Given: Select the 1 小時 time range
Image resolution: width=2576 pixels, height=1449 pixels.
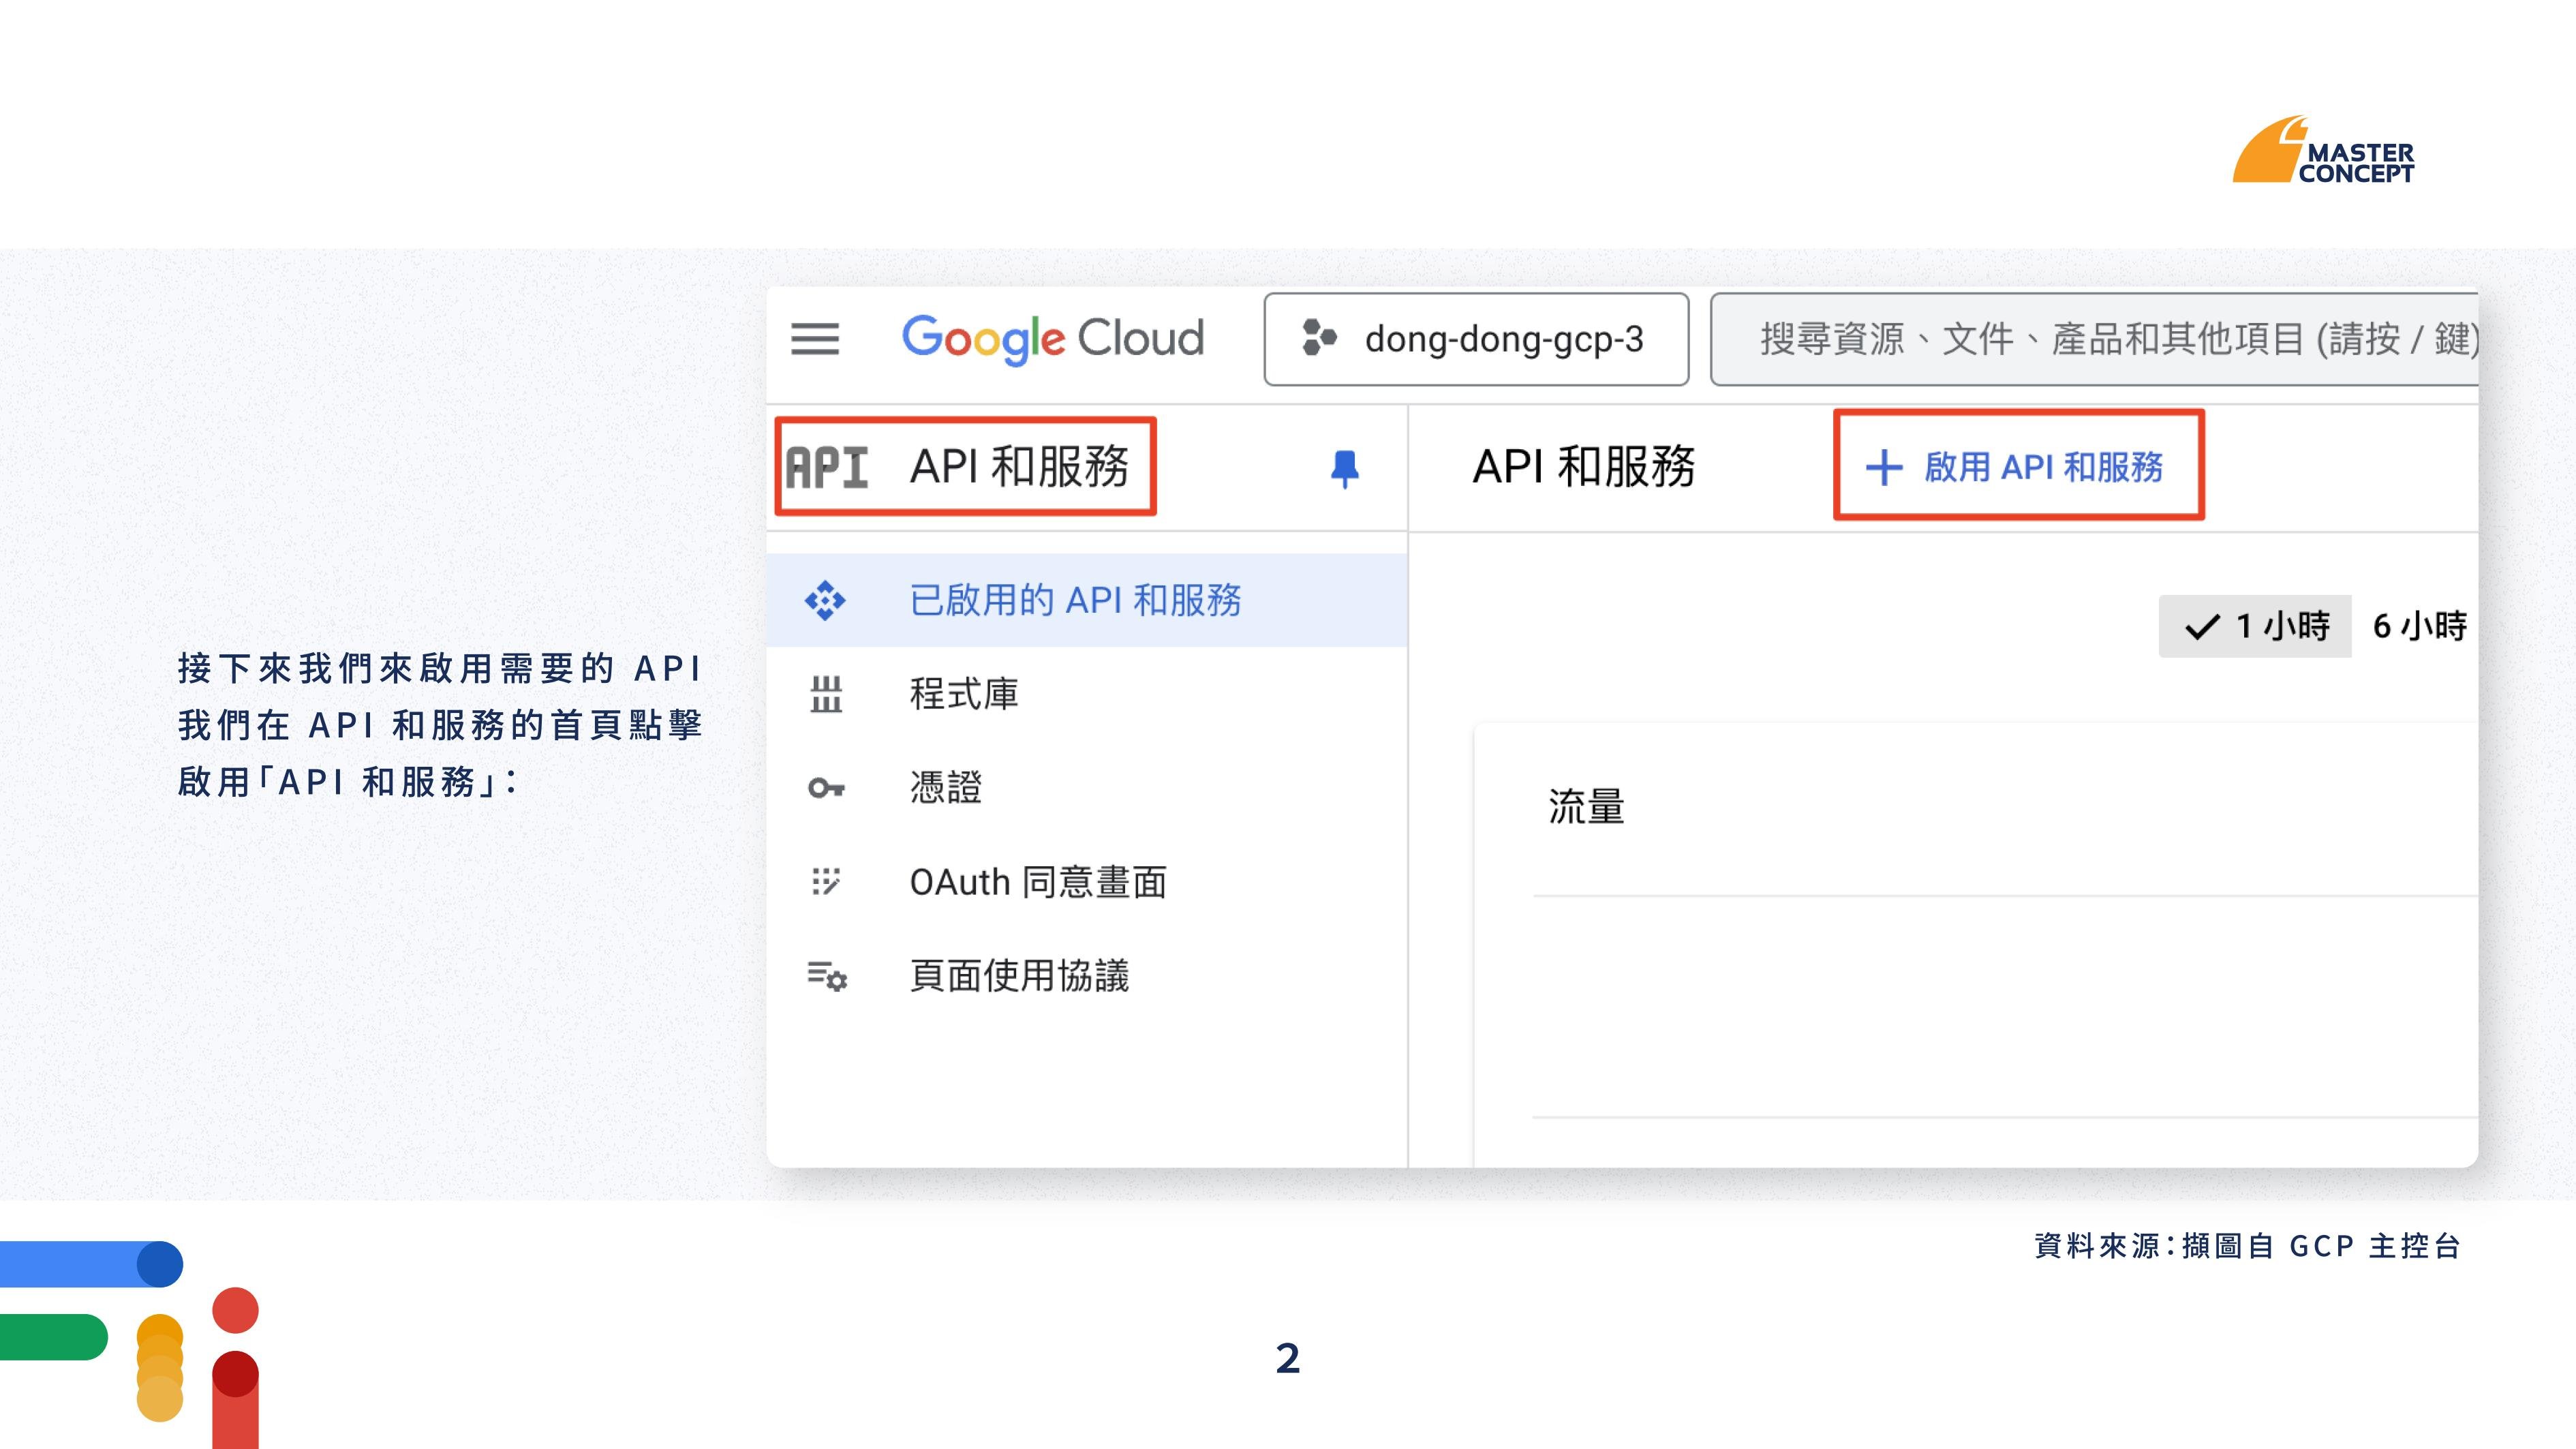Looking at the screenshot, I should (x=2255, y=626).
